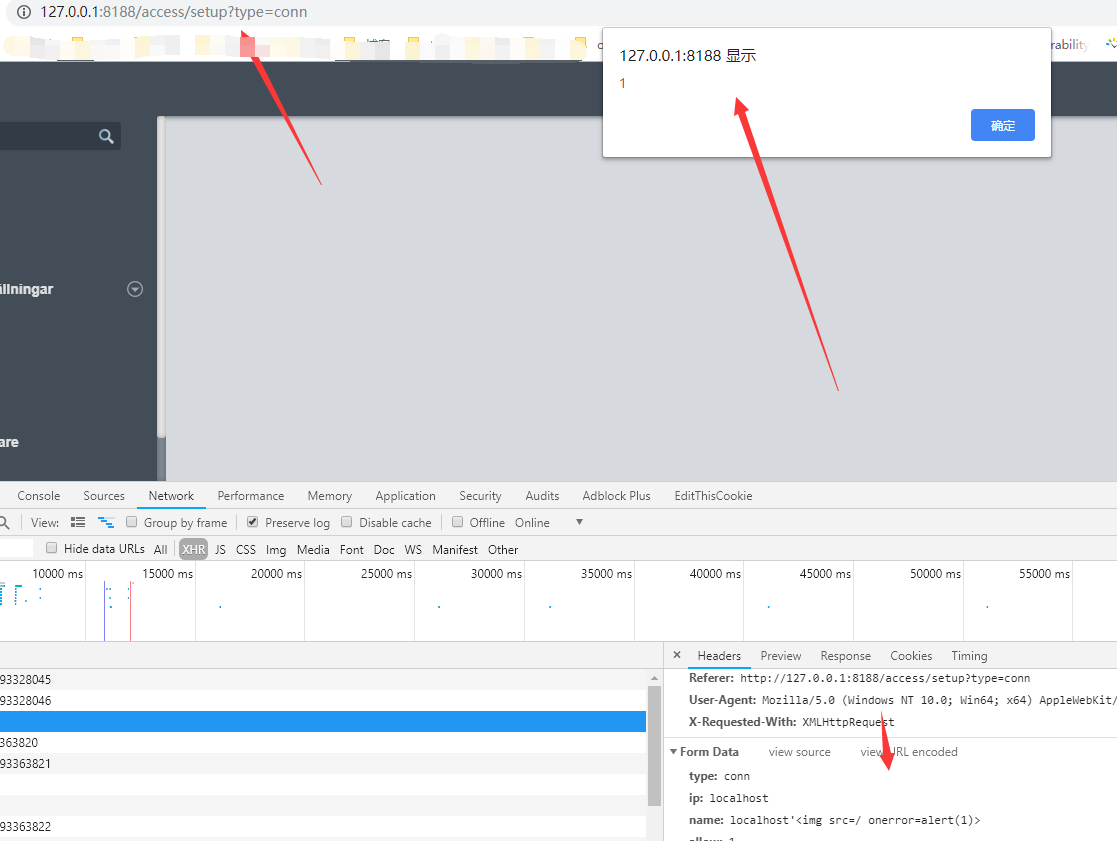
Task: Expand the sidebar circled arrow icon
Action: (135, 289)
